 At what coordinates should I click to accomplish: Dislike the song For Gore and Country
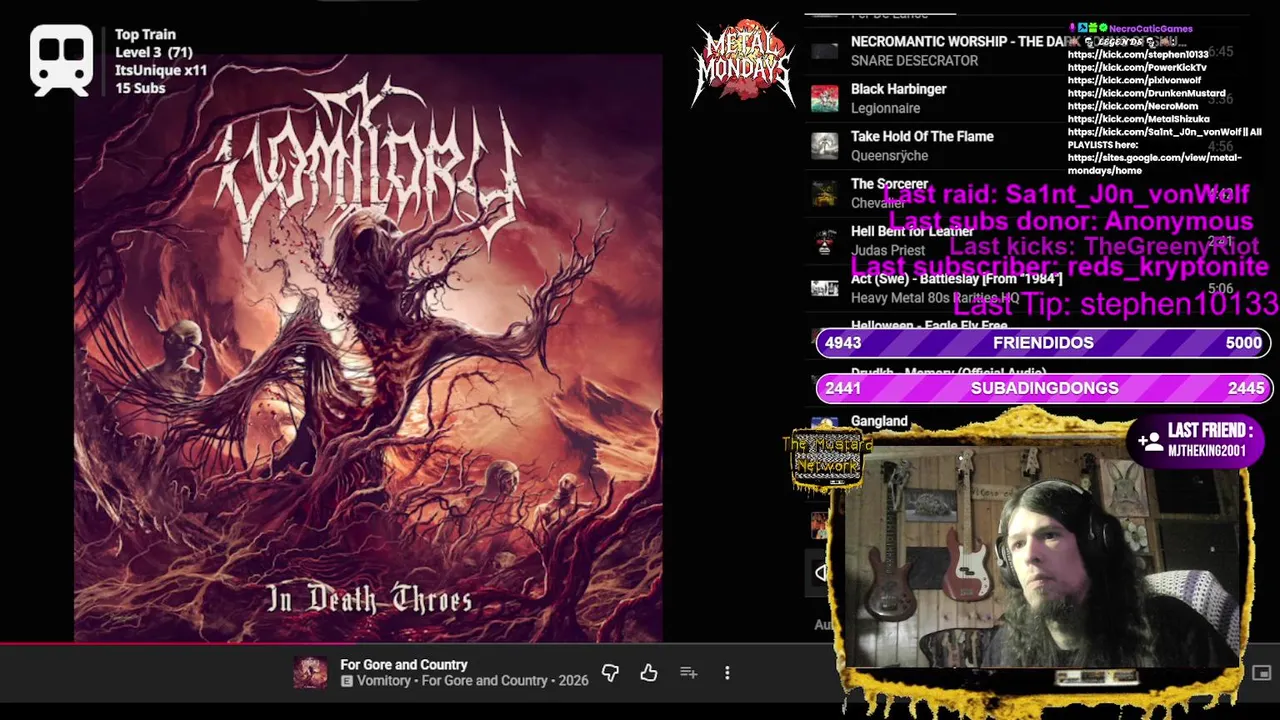click(610, 673)
